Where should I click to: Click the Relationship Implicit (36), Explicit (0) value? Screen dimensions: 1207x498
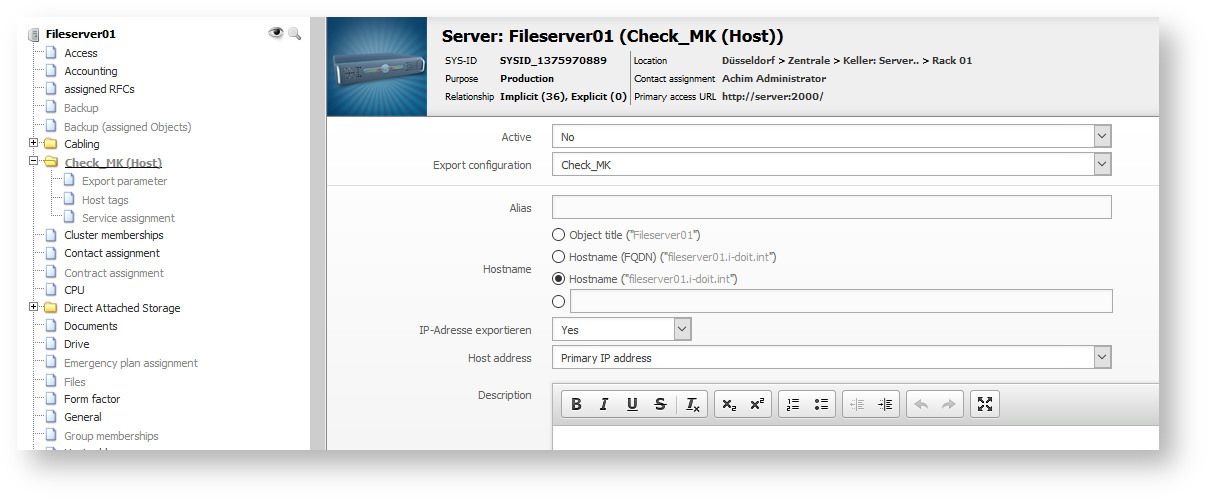click(x=563, y=97)
